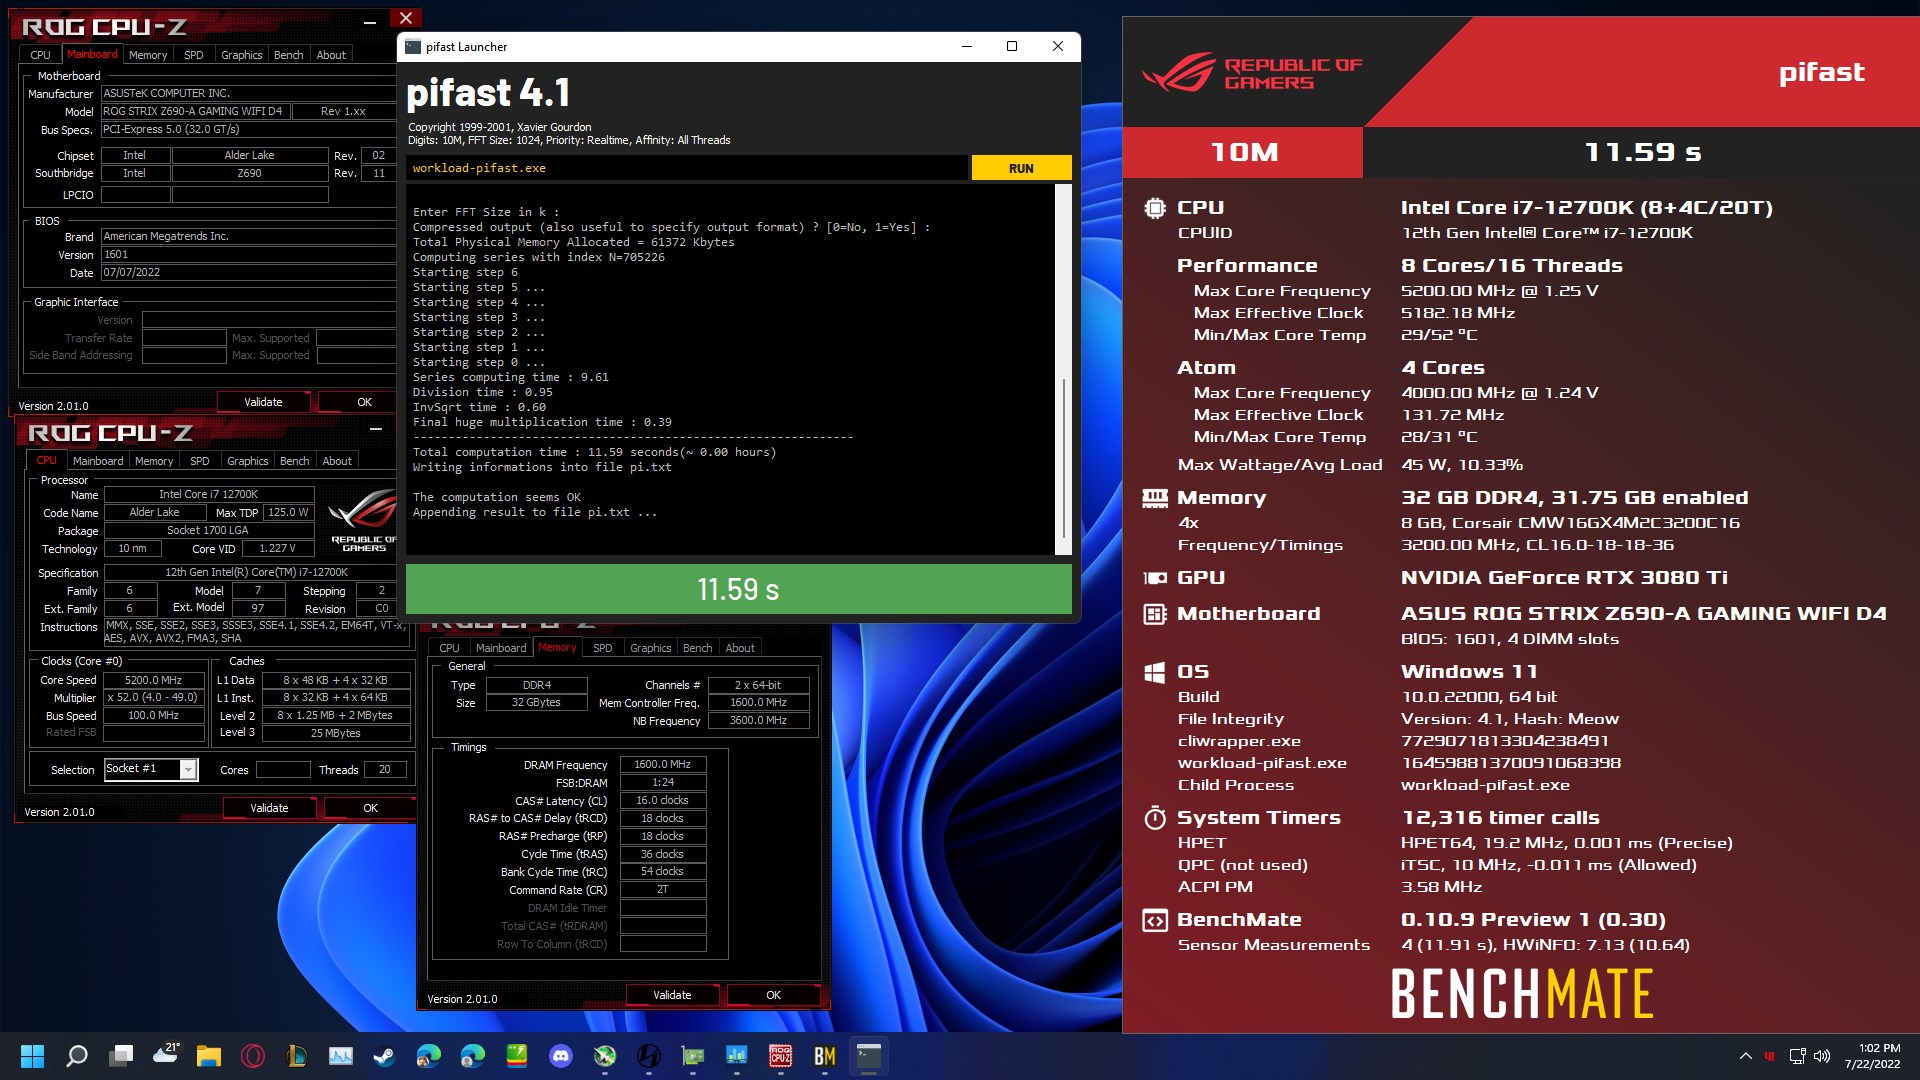Click the taskbar clock showing 1:02 PM
The height and width of the screenshot is (1080, 1920).
1873,1056
